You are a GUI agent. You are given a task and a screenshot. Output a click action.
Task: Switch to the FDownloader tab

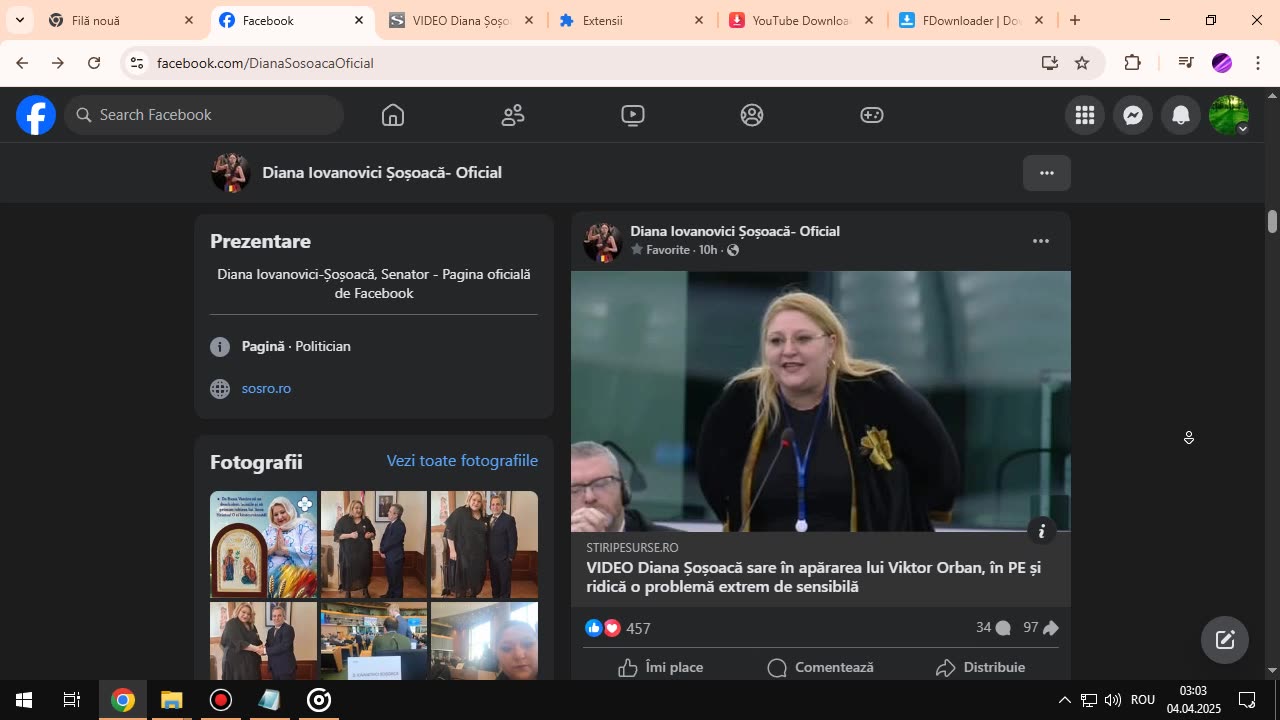[971, 20]
